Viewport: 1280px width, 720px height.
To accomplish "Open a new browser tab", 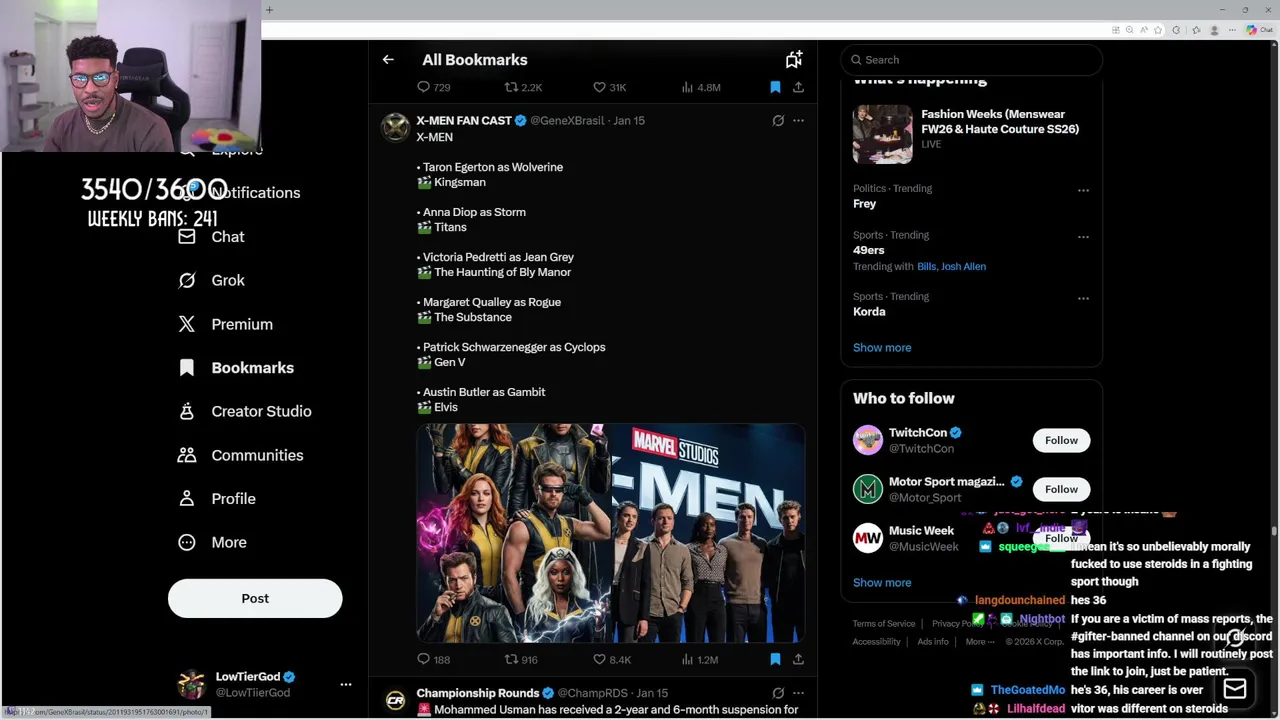I will (x=269, y=10).
